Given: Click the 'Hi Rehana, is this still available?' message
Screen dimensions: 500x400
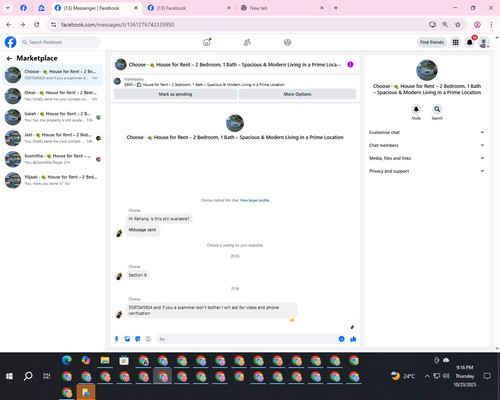Looking at the screenshot, I should 159,219.
